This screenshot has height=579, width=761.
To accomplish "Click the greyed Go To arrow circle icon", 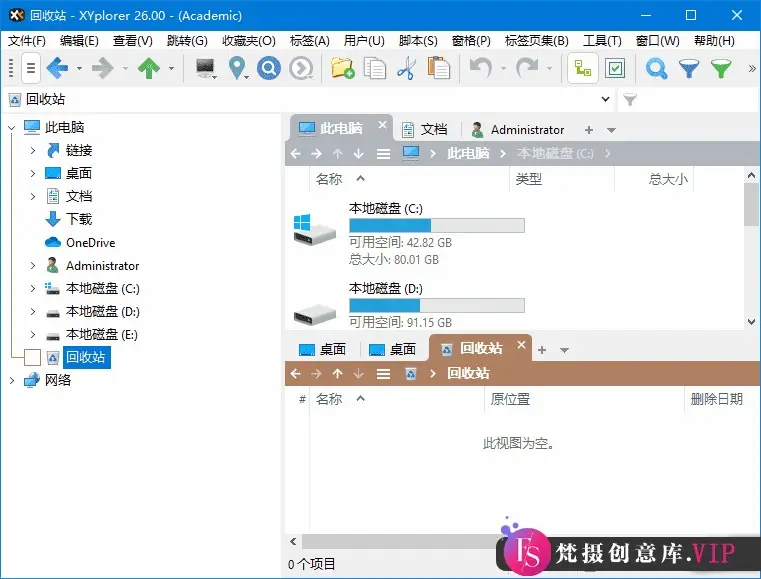I will coord(301,68).
